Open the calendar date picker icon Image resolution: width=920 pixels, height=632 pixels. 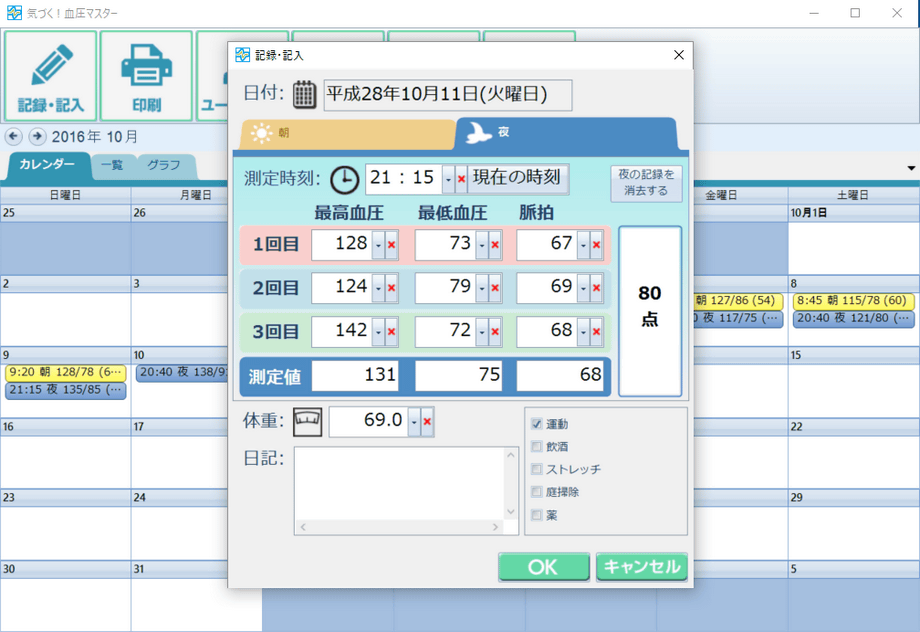pos(305,95)
